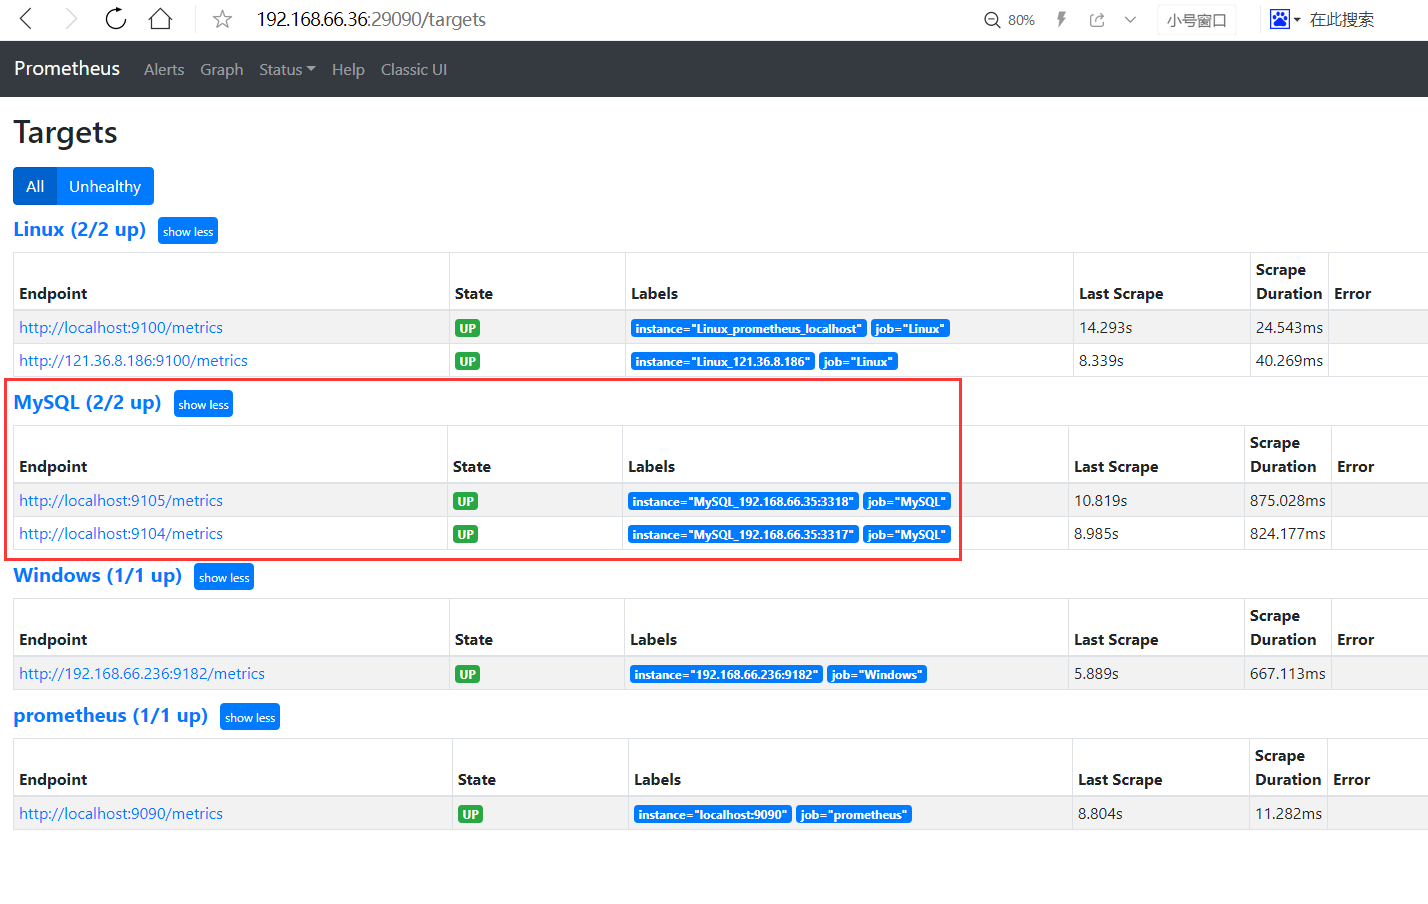Open the 192.168.66.236:9182 metrics link
Image resolution: width=1428 pixels, height=904 pixels.
click(x=142, y=673)
